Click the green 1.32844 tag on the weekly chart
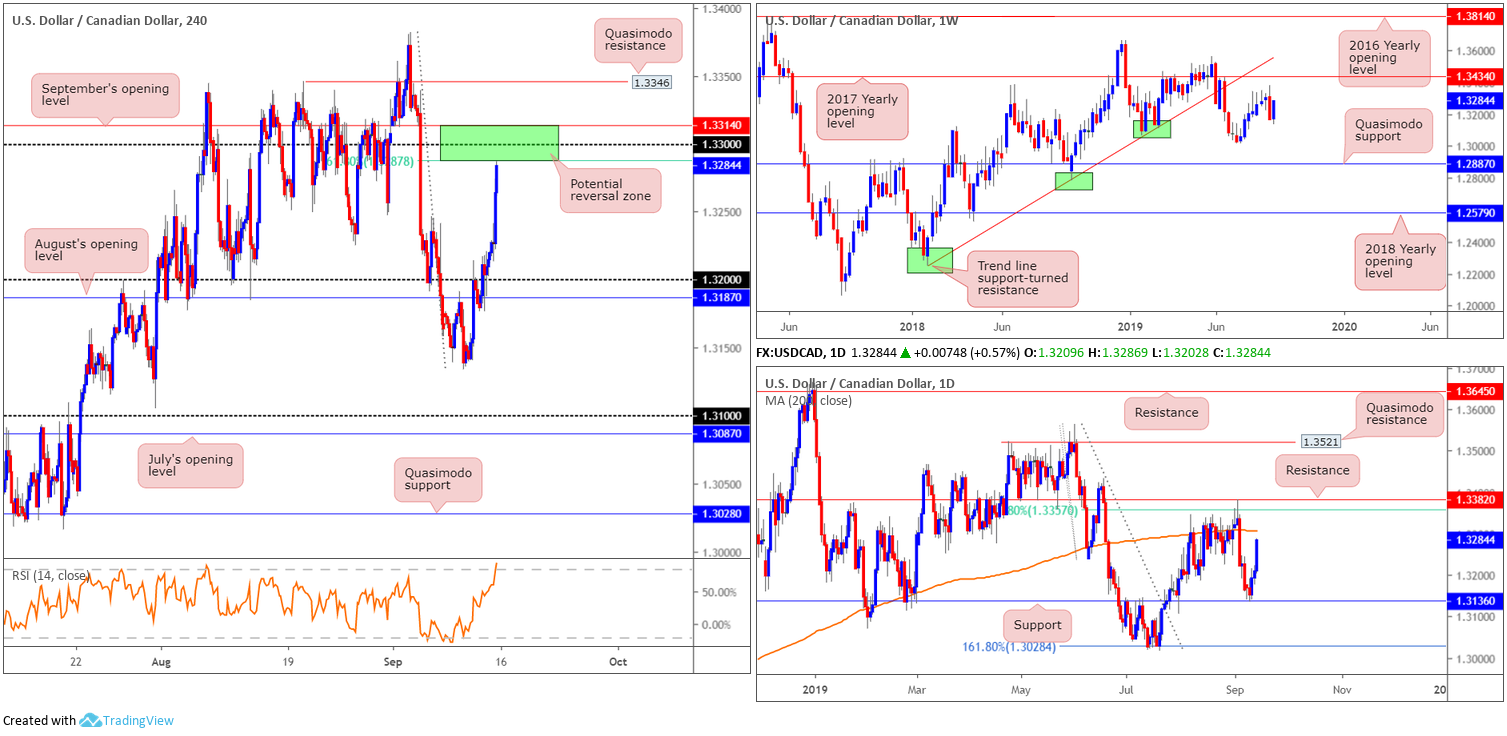1507x736 pixels. 1475,100
